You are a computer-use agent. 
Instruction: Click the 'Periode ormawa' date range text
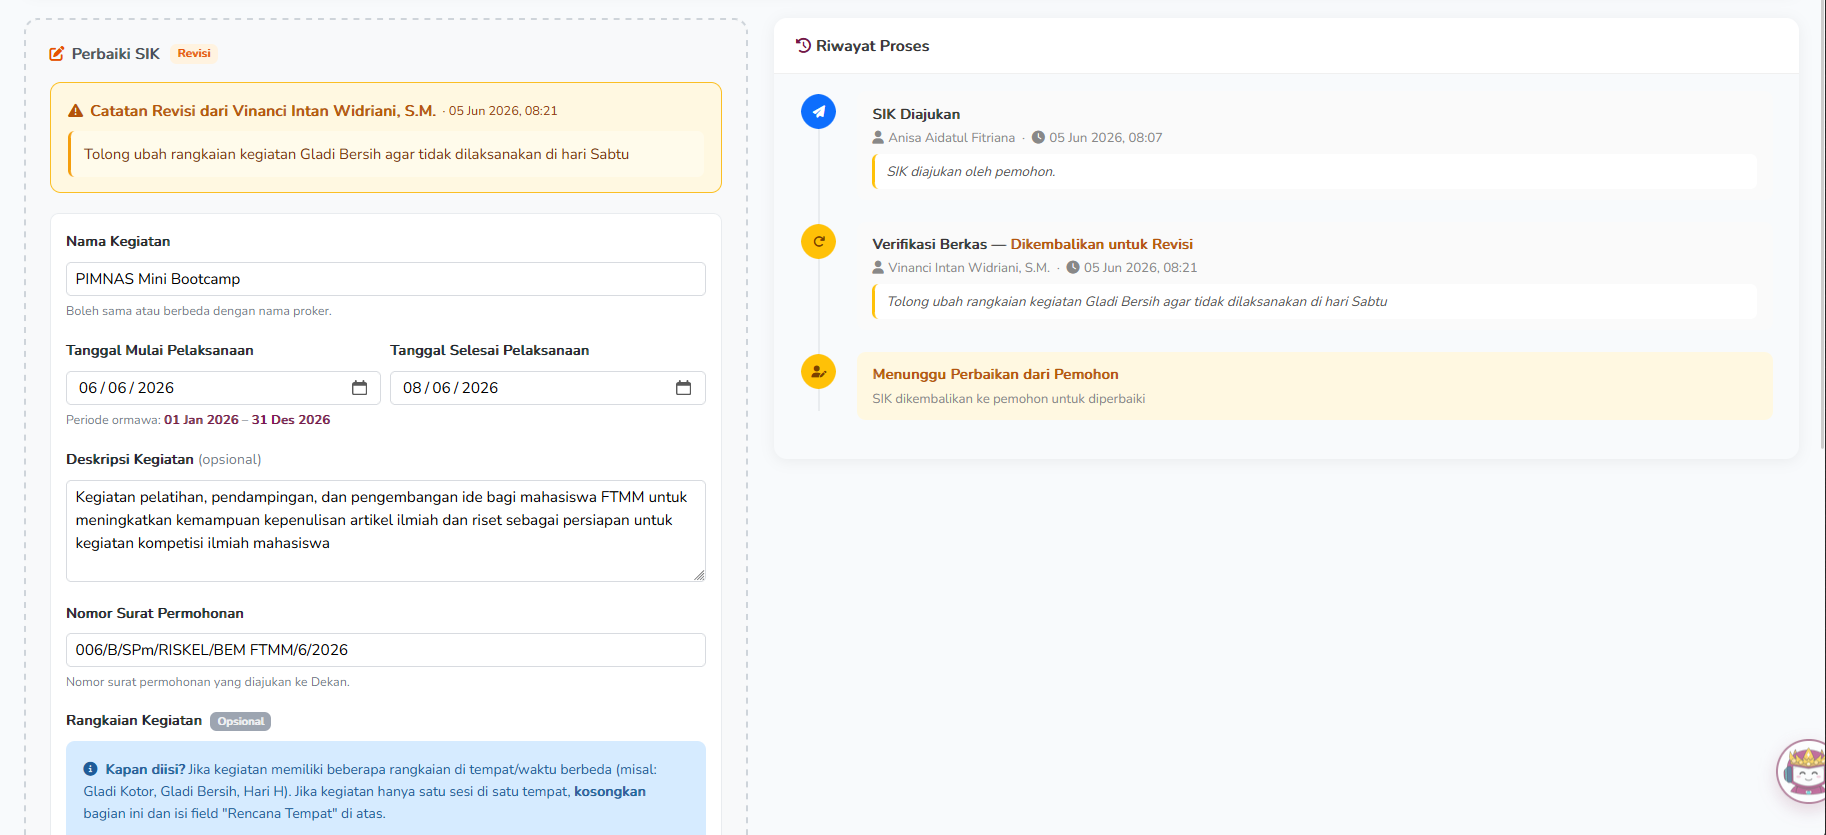[x=198, y=420]
